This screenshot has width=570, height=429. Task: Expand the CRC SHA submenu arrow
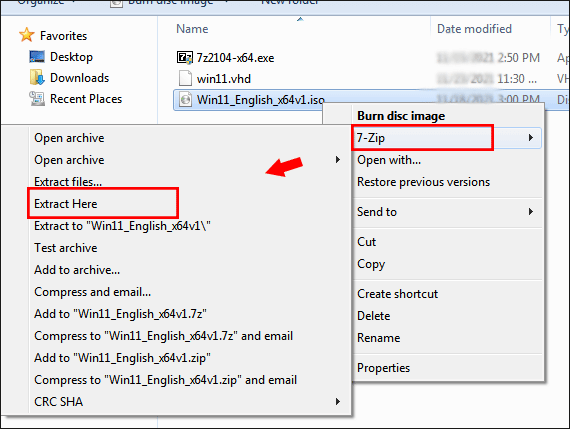(338, 401)
